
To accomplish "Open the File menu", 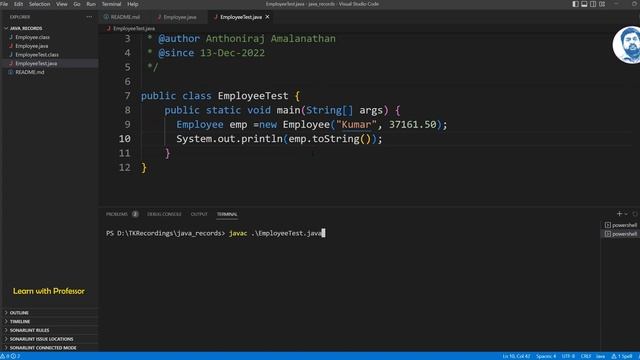I will (x=4, y=4).
